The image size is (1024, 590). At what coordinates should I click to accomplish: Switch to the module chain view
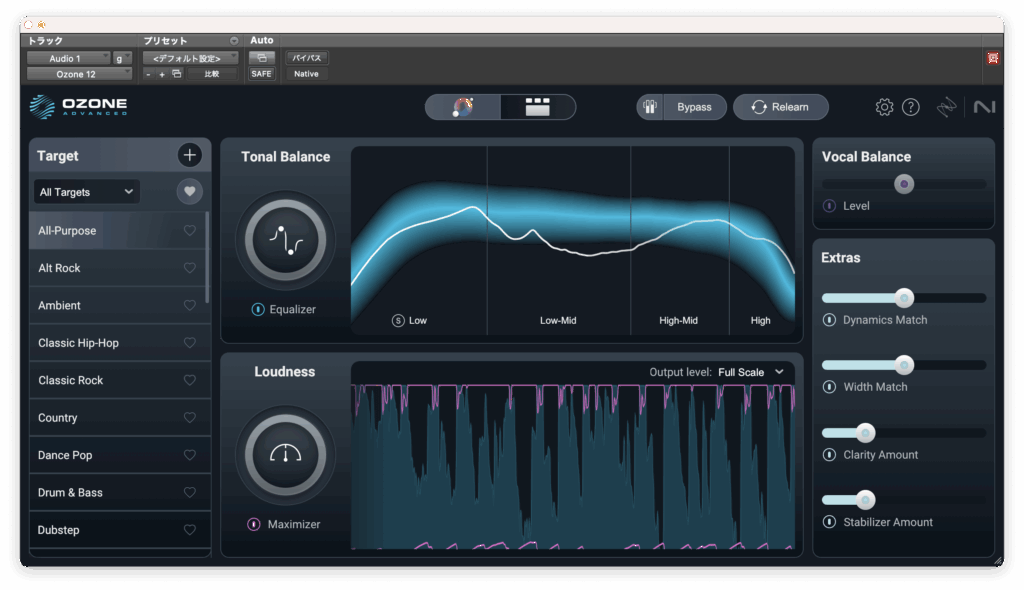tap(538, 107)
